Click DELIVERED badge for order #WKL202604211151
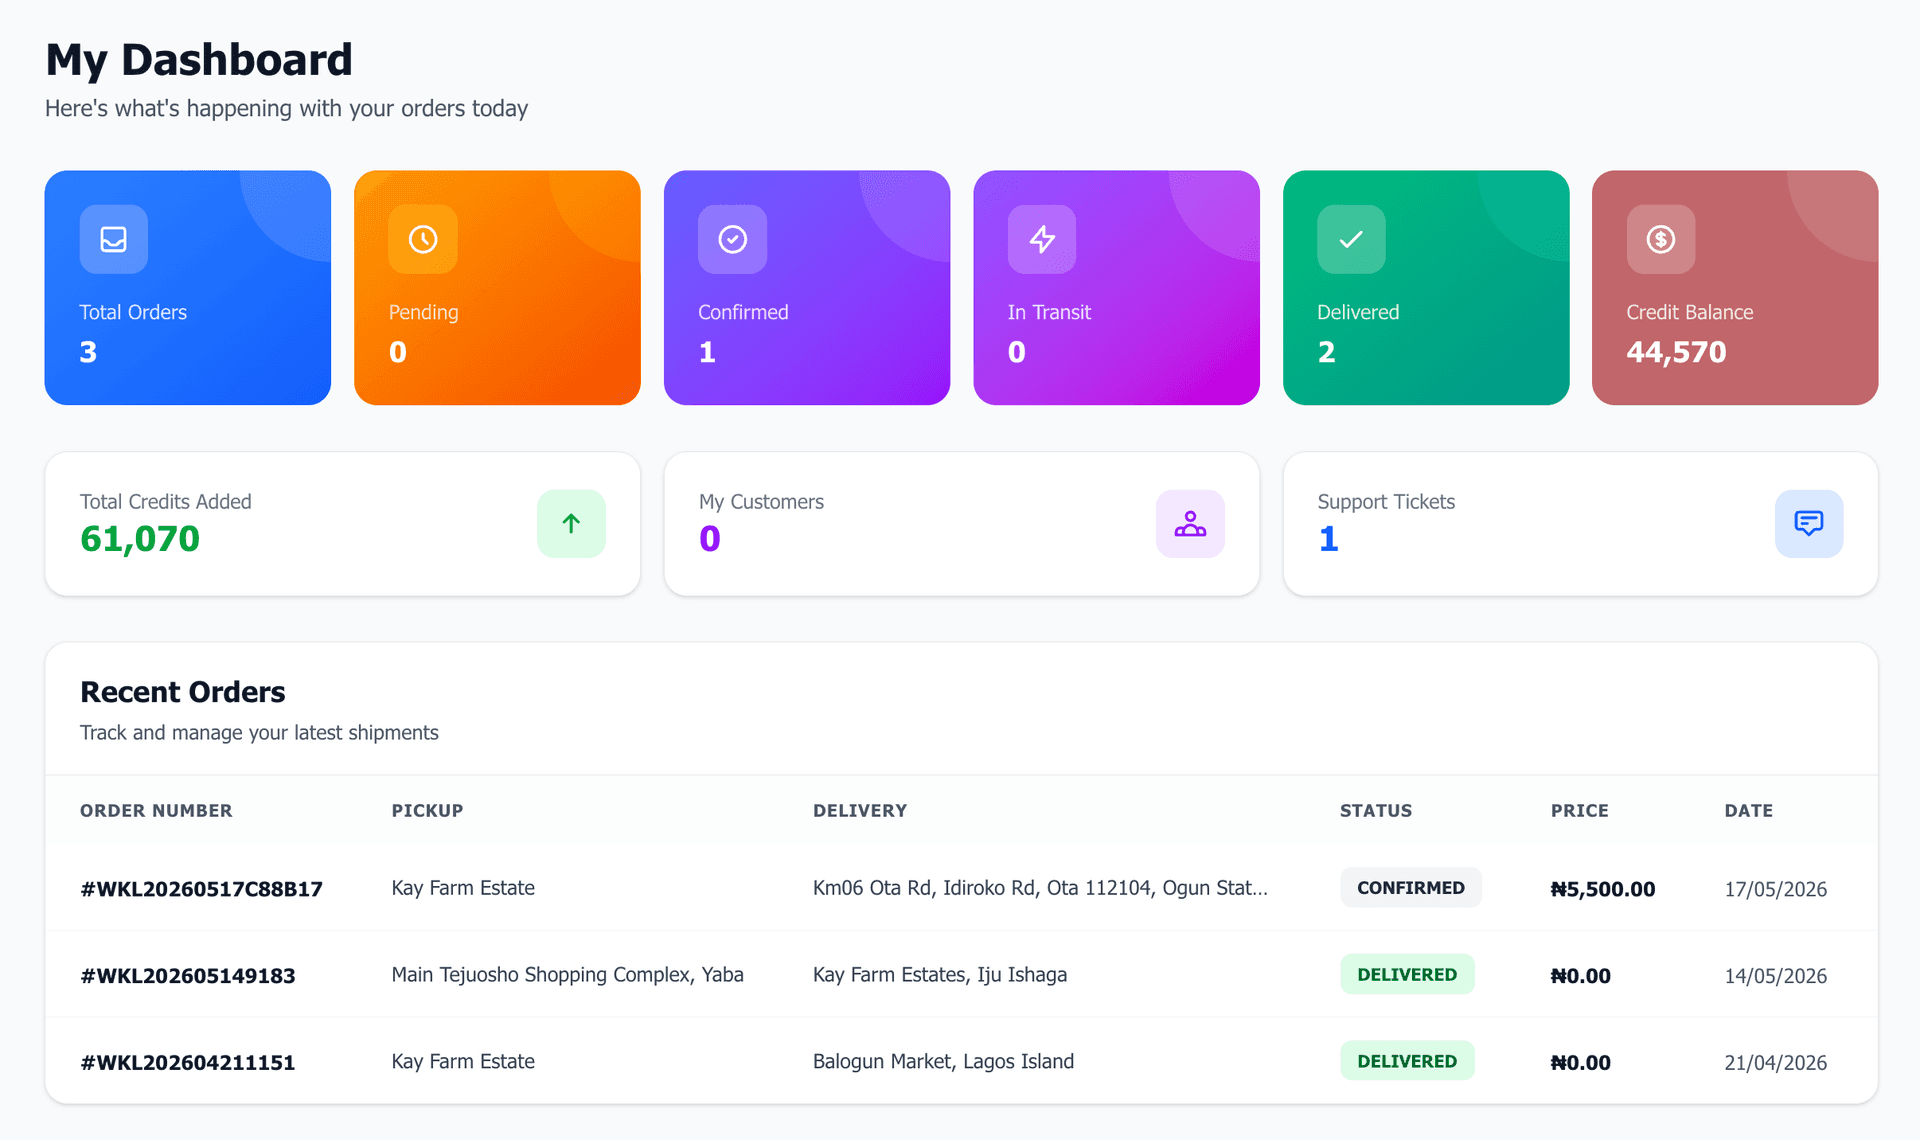The image size is (1920, 1140). click(1407, 1062)
